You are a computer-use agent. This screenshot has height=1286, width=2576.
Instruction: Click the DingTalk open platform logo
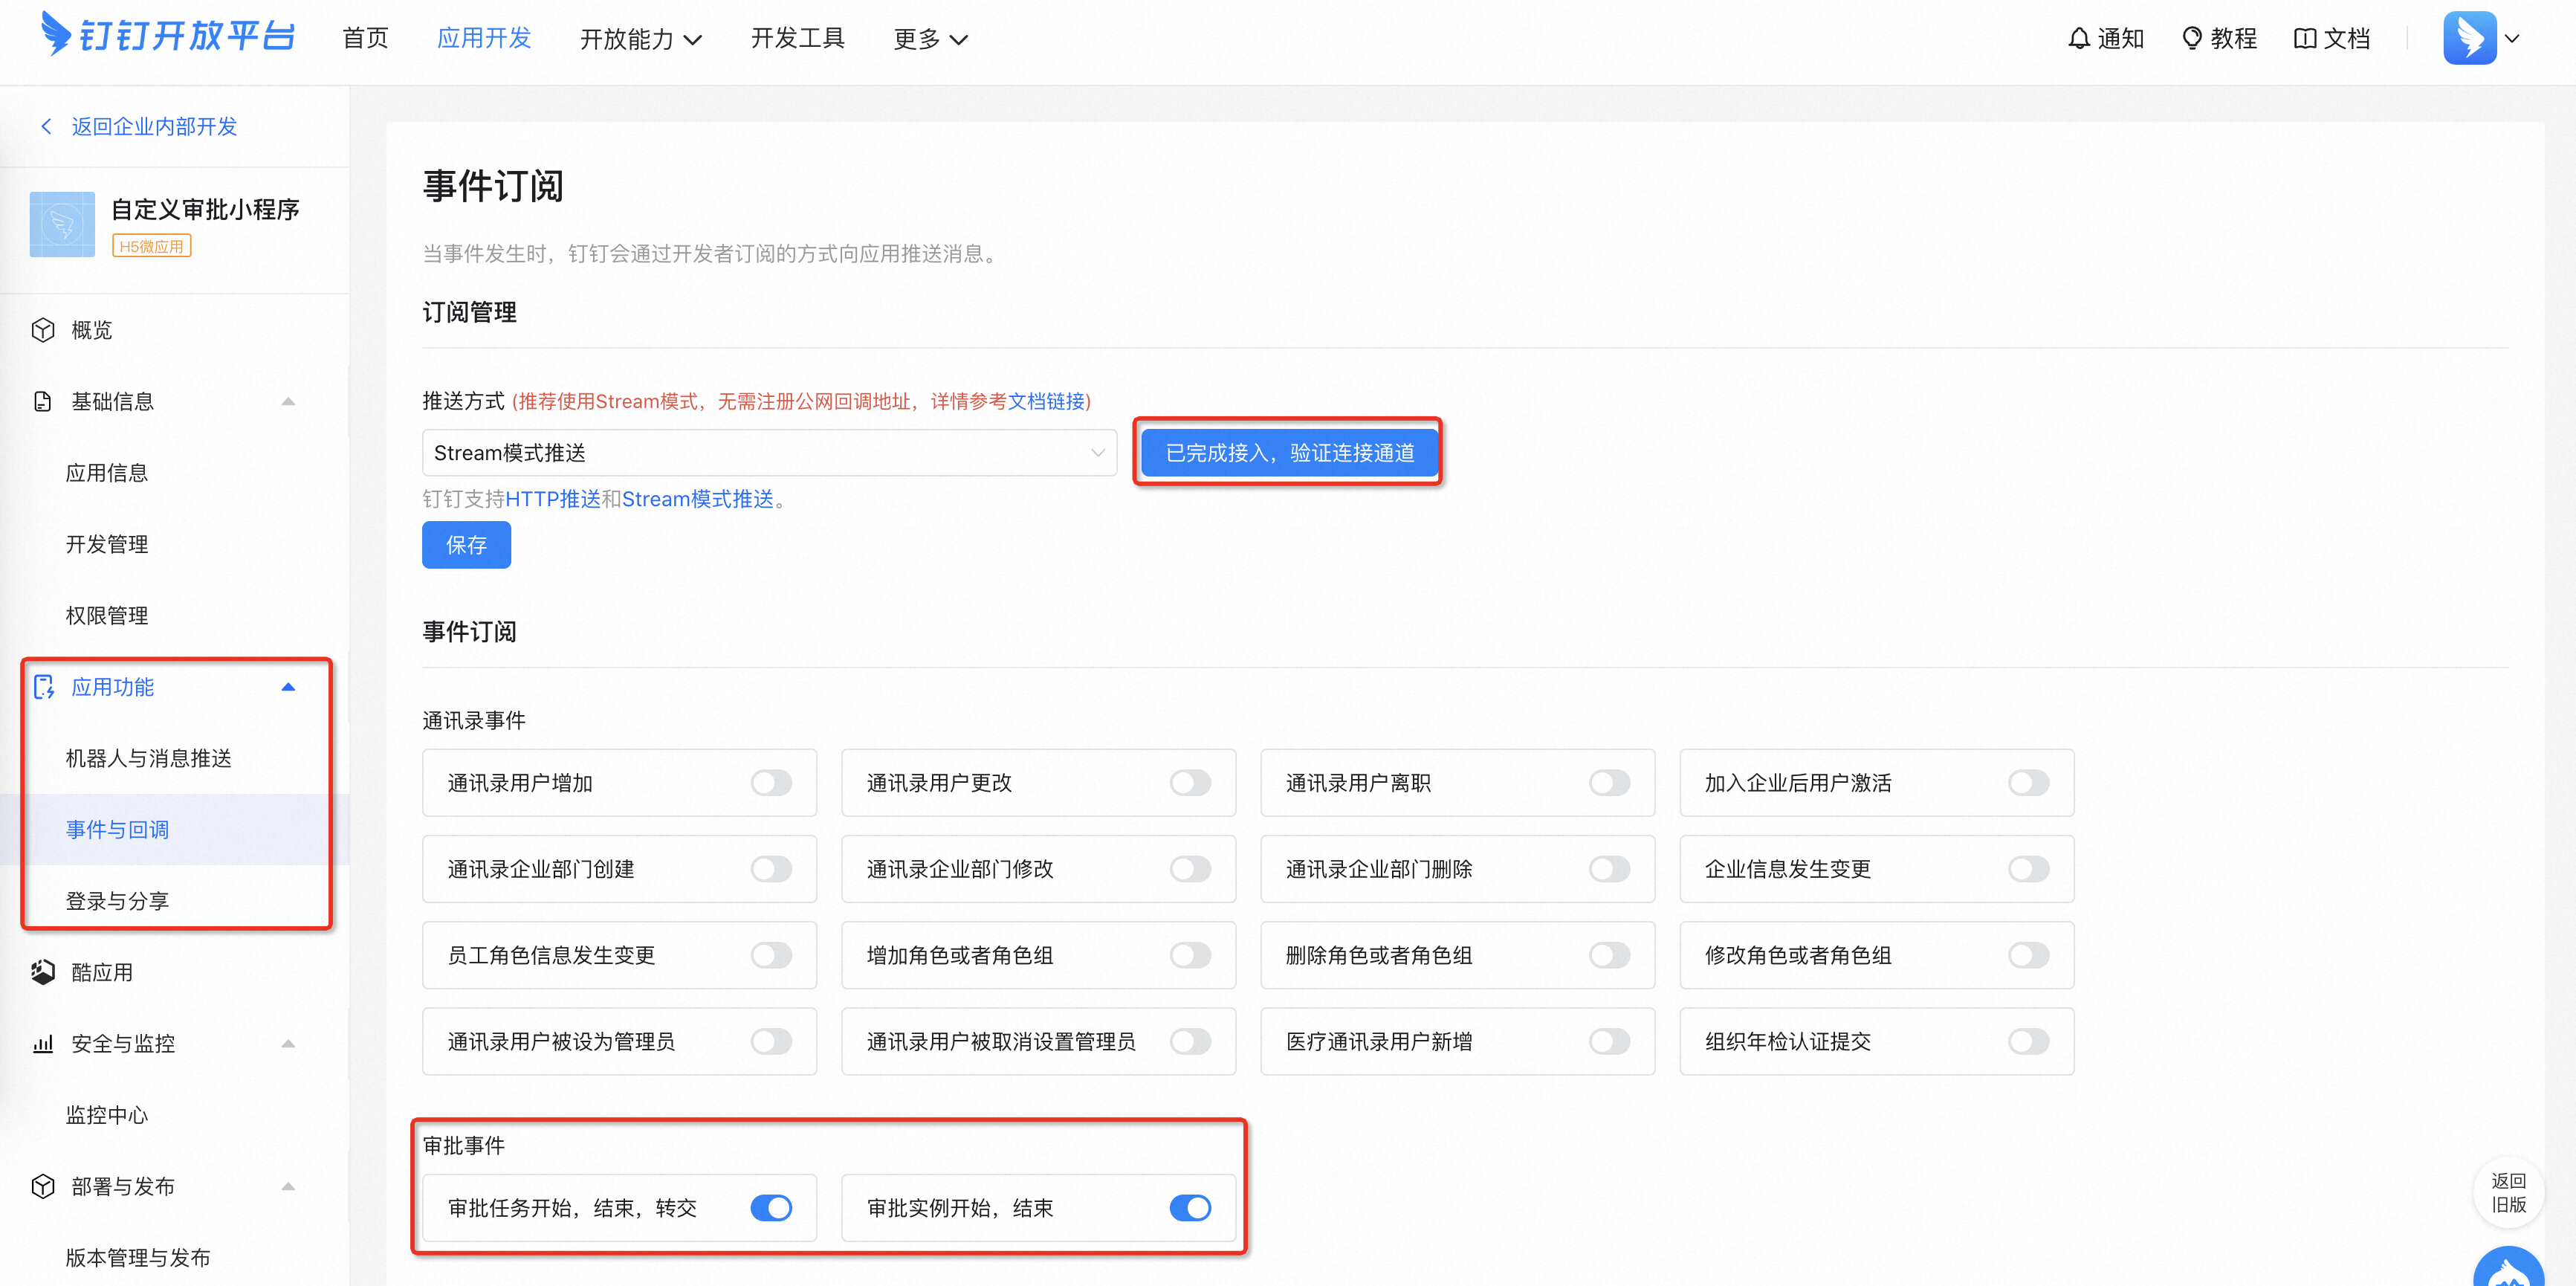167,36
